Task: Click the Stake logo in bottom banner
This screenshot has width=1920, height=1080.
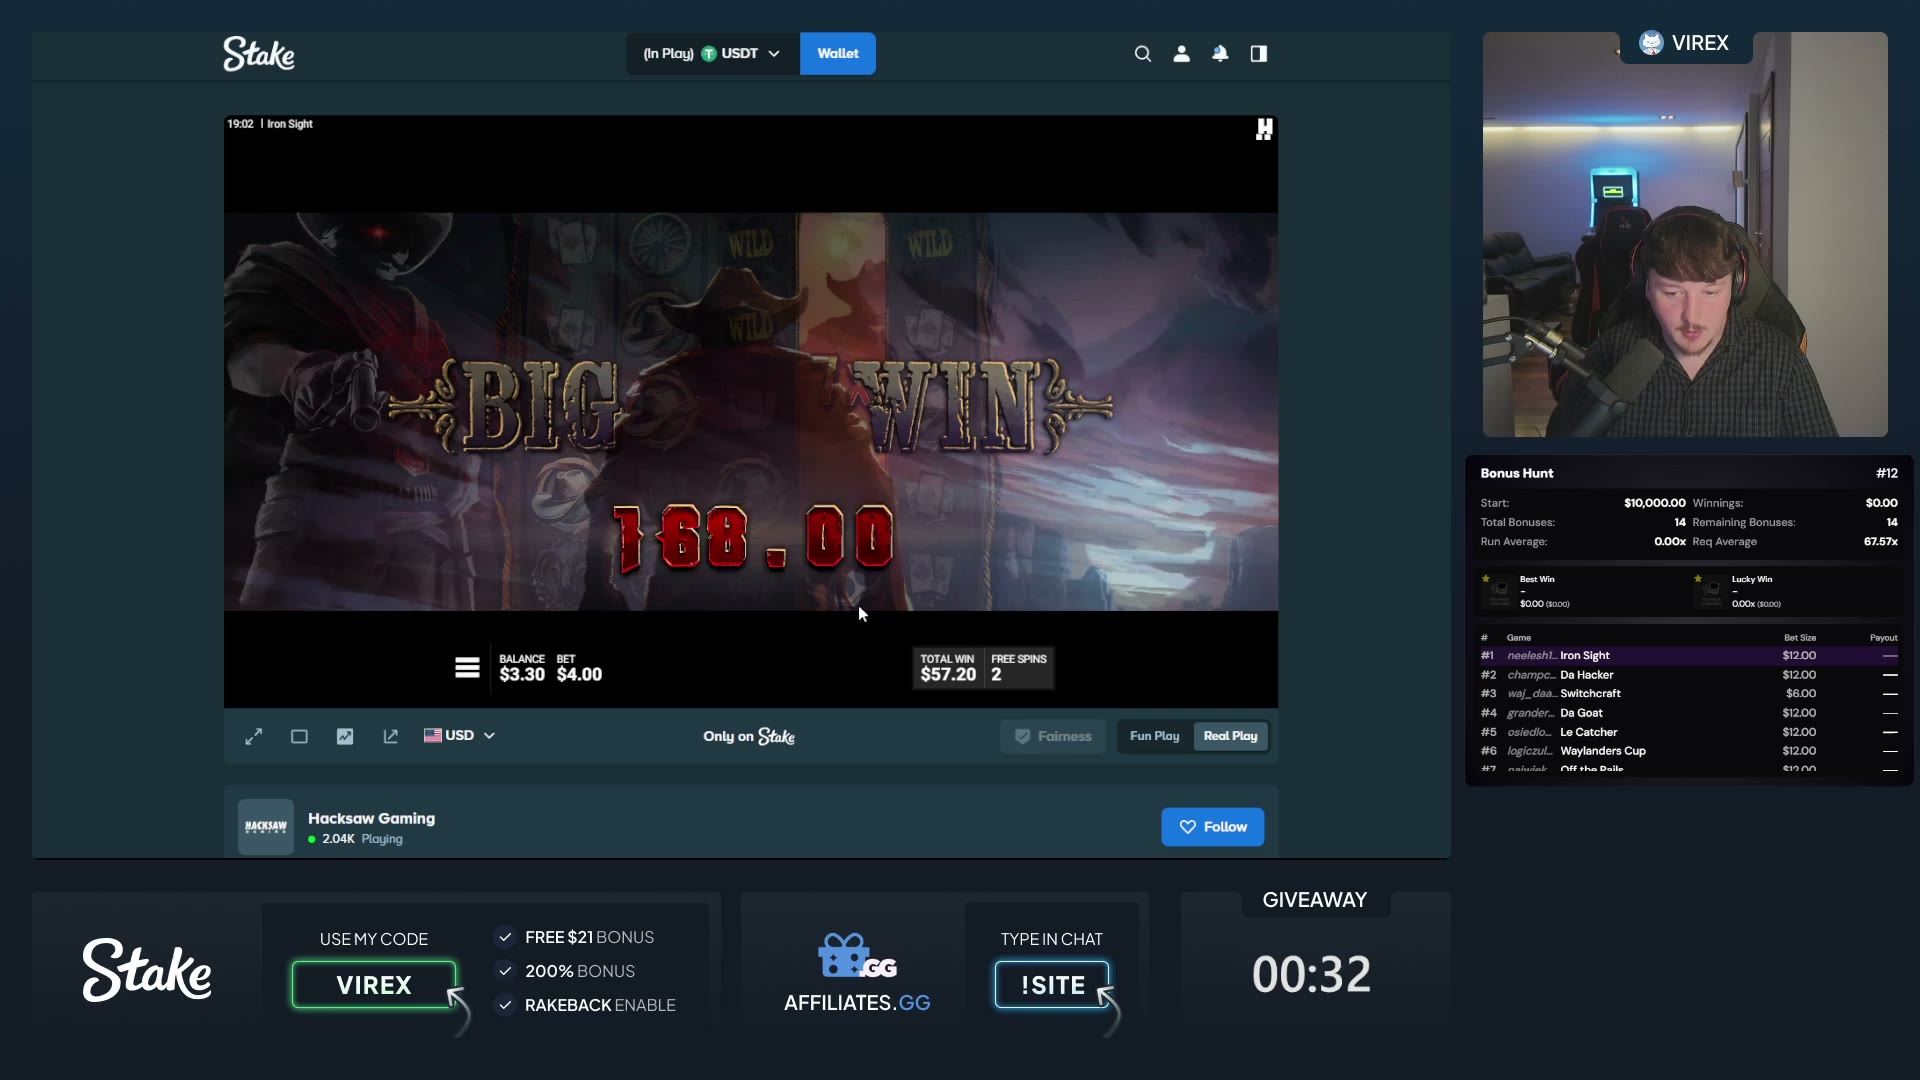Action: (147, 970)
